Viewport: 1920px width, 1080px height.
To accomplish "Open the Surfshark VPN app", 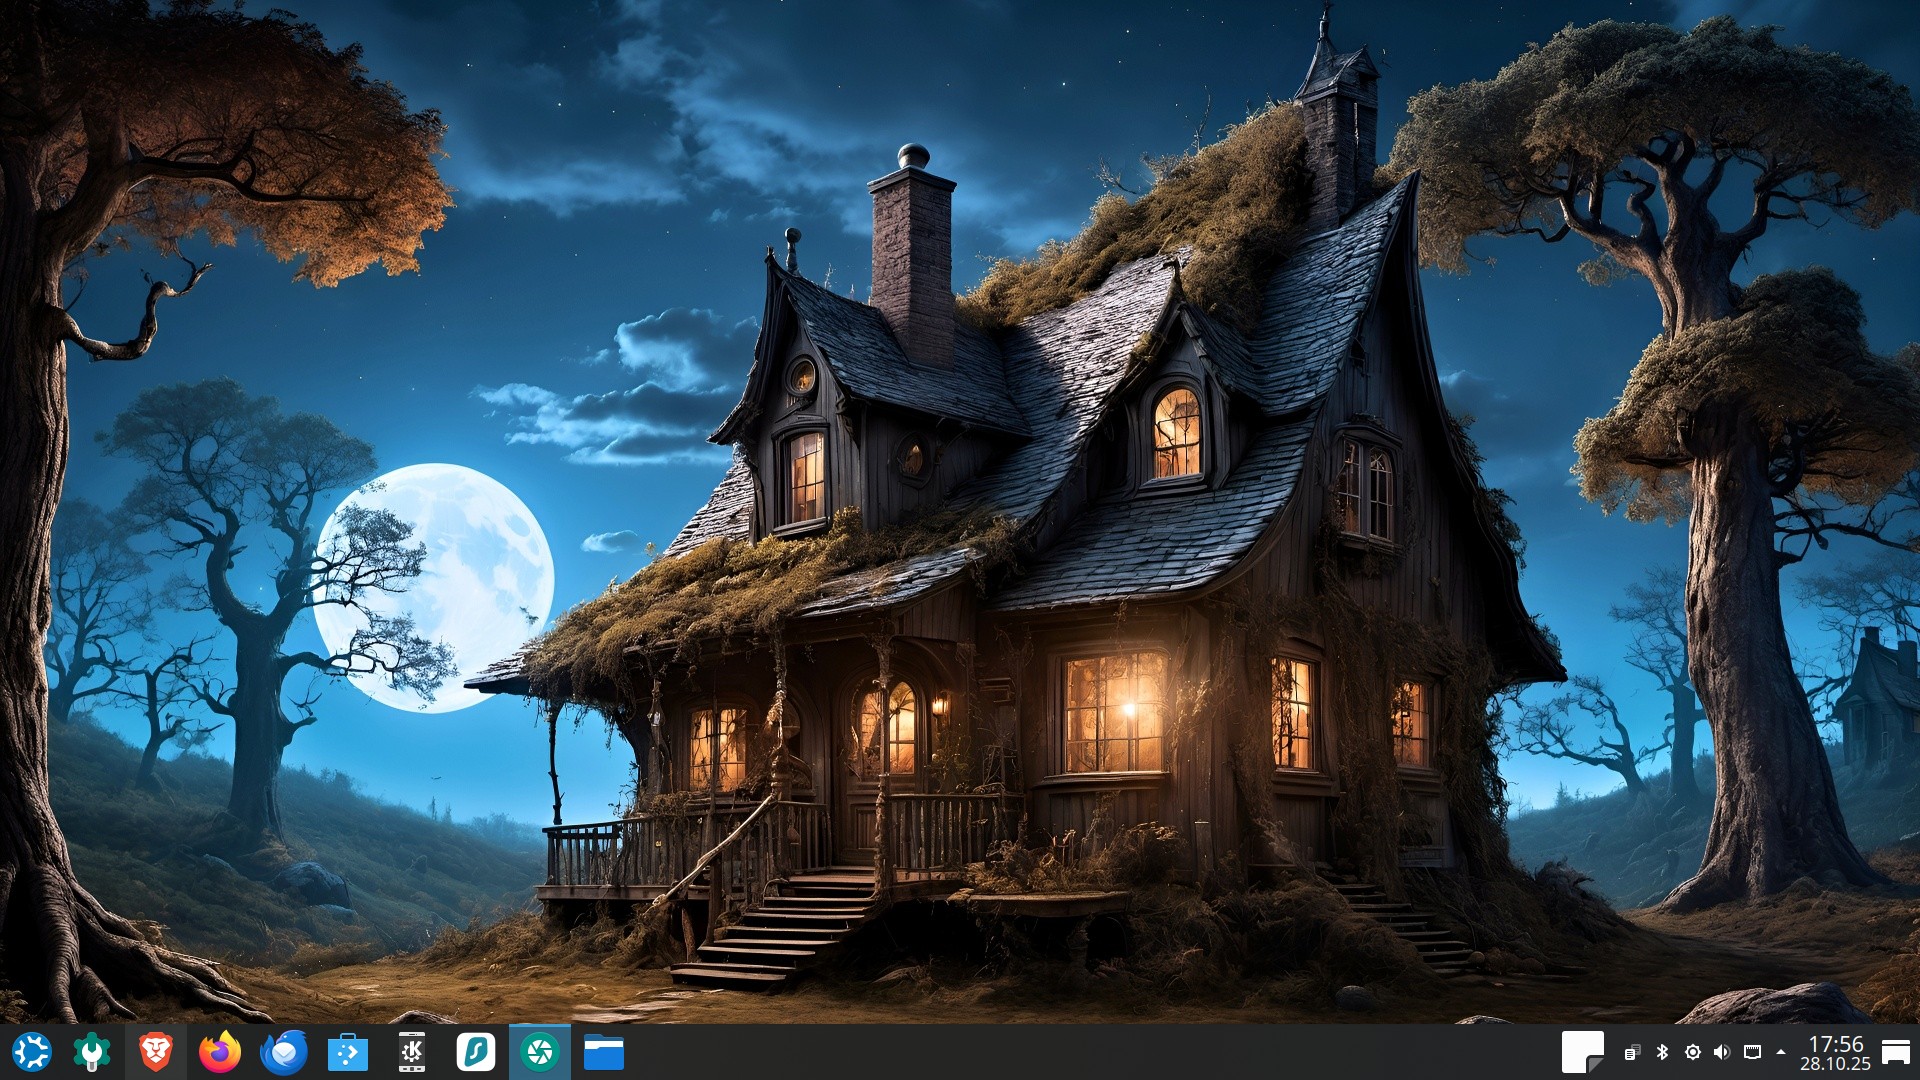I will pyautogui.click(x=476, y=1052).
